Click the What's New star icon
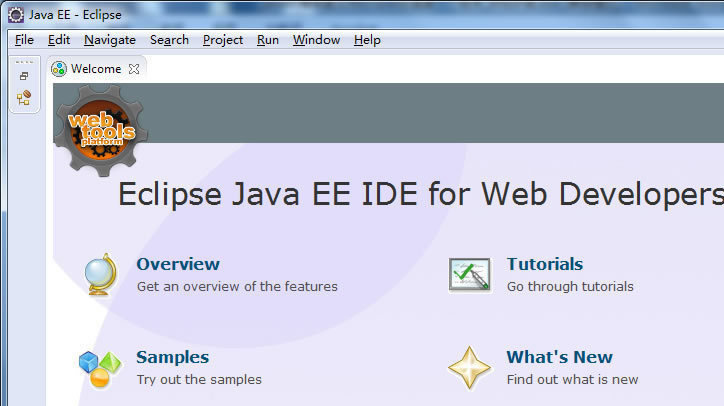Image resolution: width=724 pixels, height=406 pixels. coord(469,368)
